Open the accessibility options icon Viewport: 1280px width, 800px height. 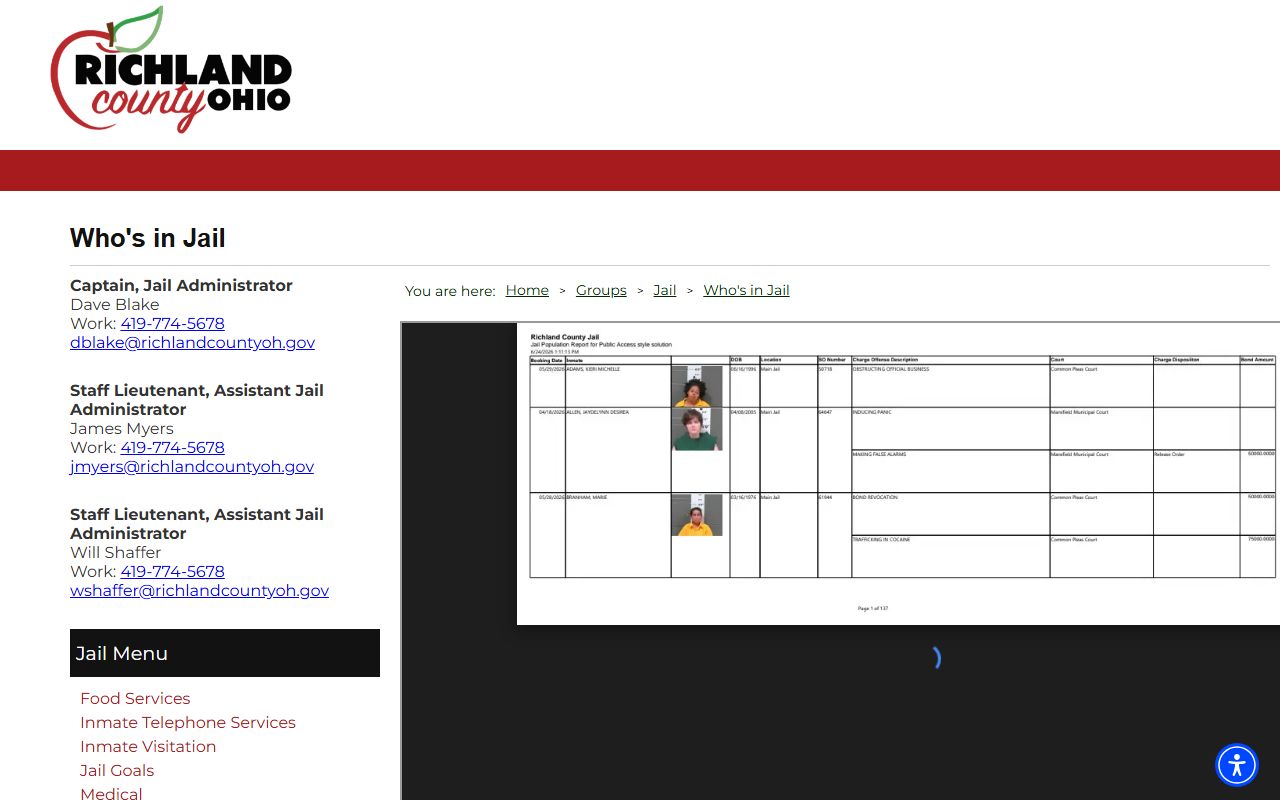tap(1237, 766)
